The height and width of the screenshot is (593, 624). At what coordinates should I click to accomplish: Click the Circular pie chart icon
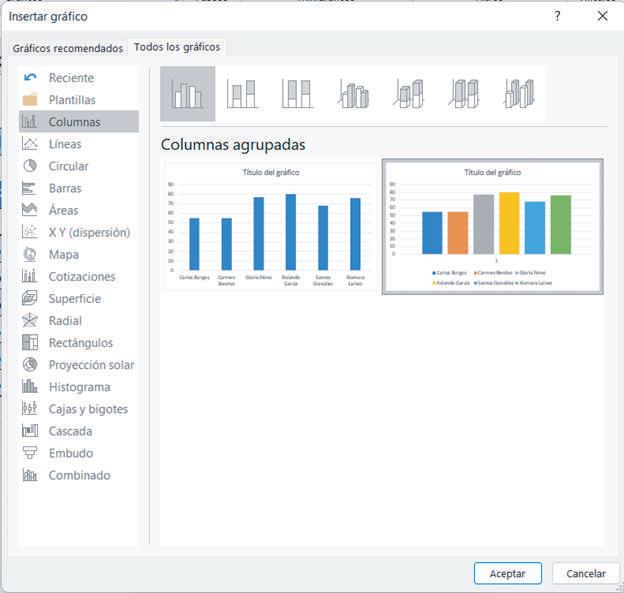(x=30, y=166)
